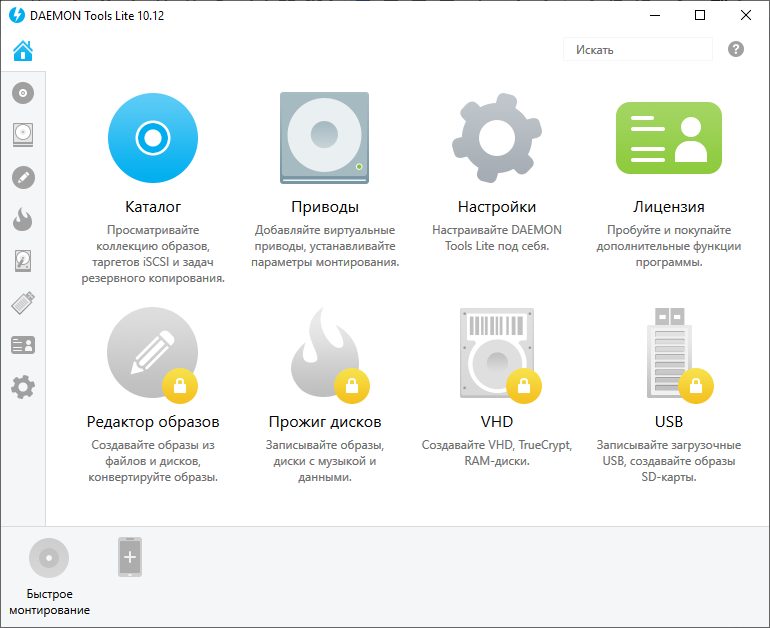
Task: Close the DAEMON Tools Lite window
Action: pyautogui.click(x=746, y=15)
